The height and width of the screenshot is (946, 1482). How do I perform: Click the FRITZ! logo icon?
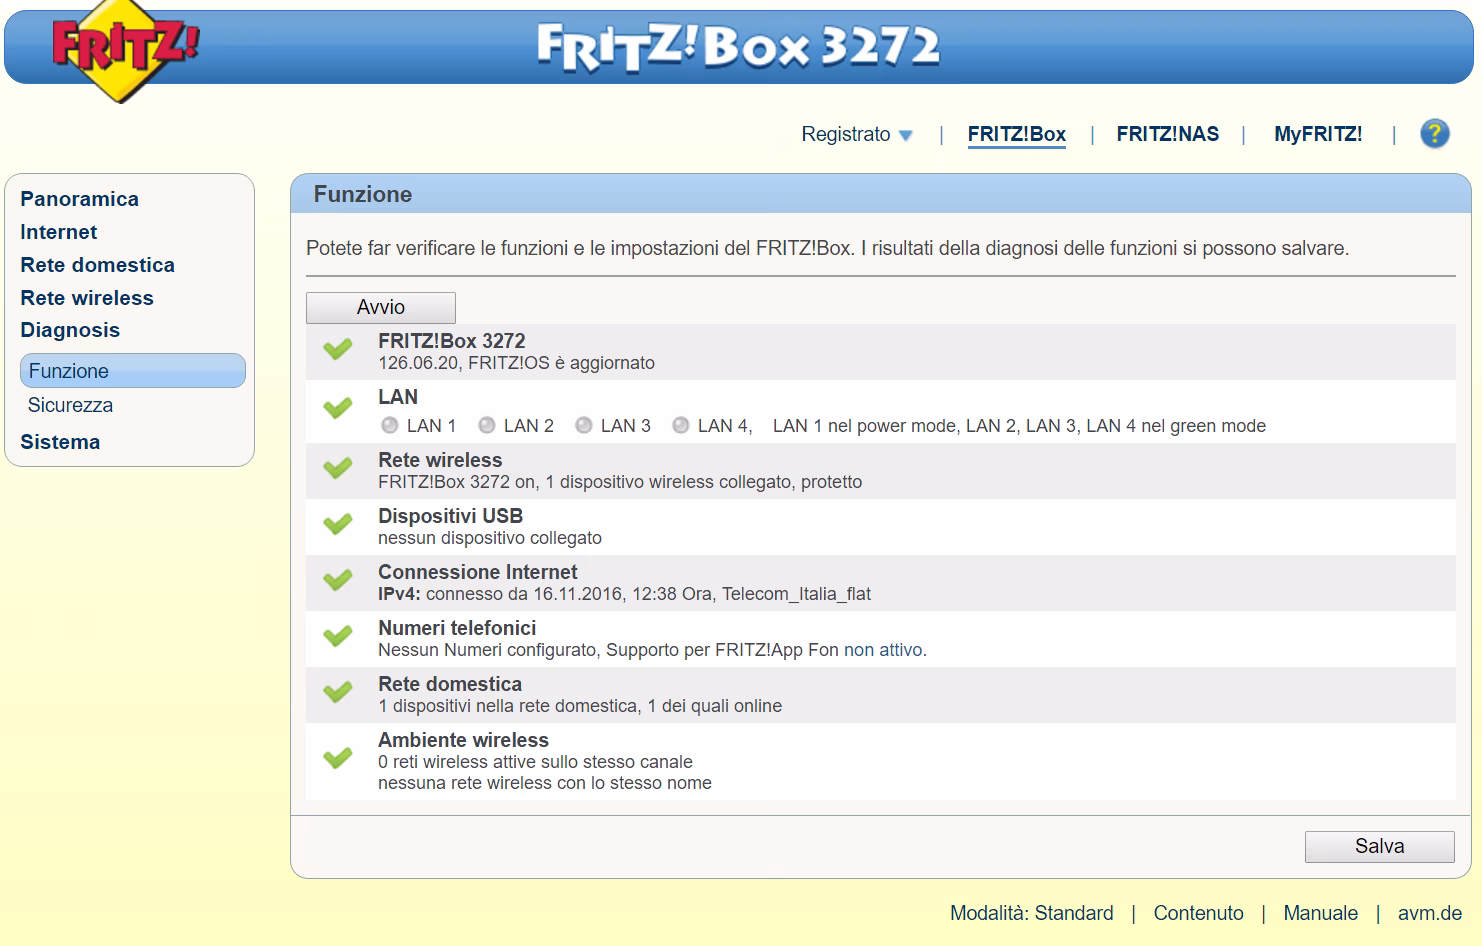[x=126, y=51]
